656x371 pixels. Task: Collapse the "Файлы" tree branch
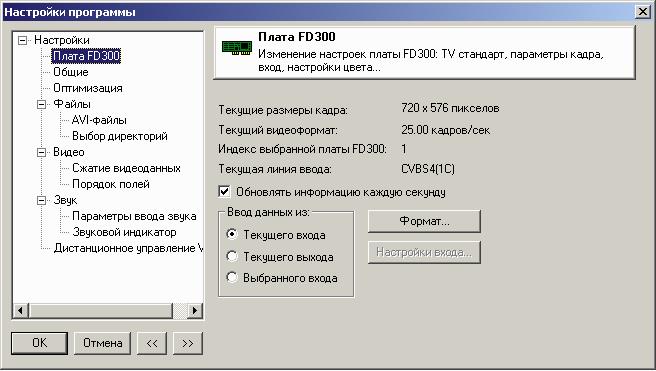pos(41,104)
